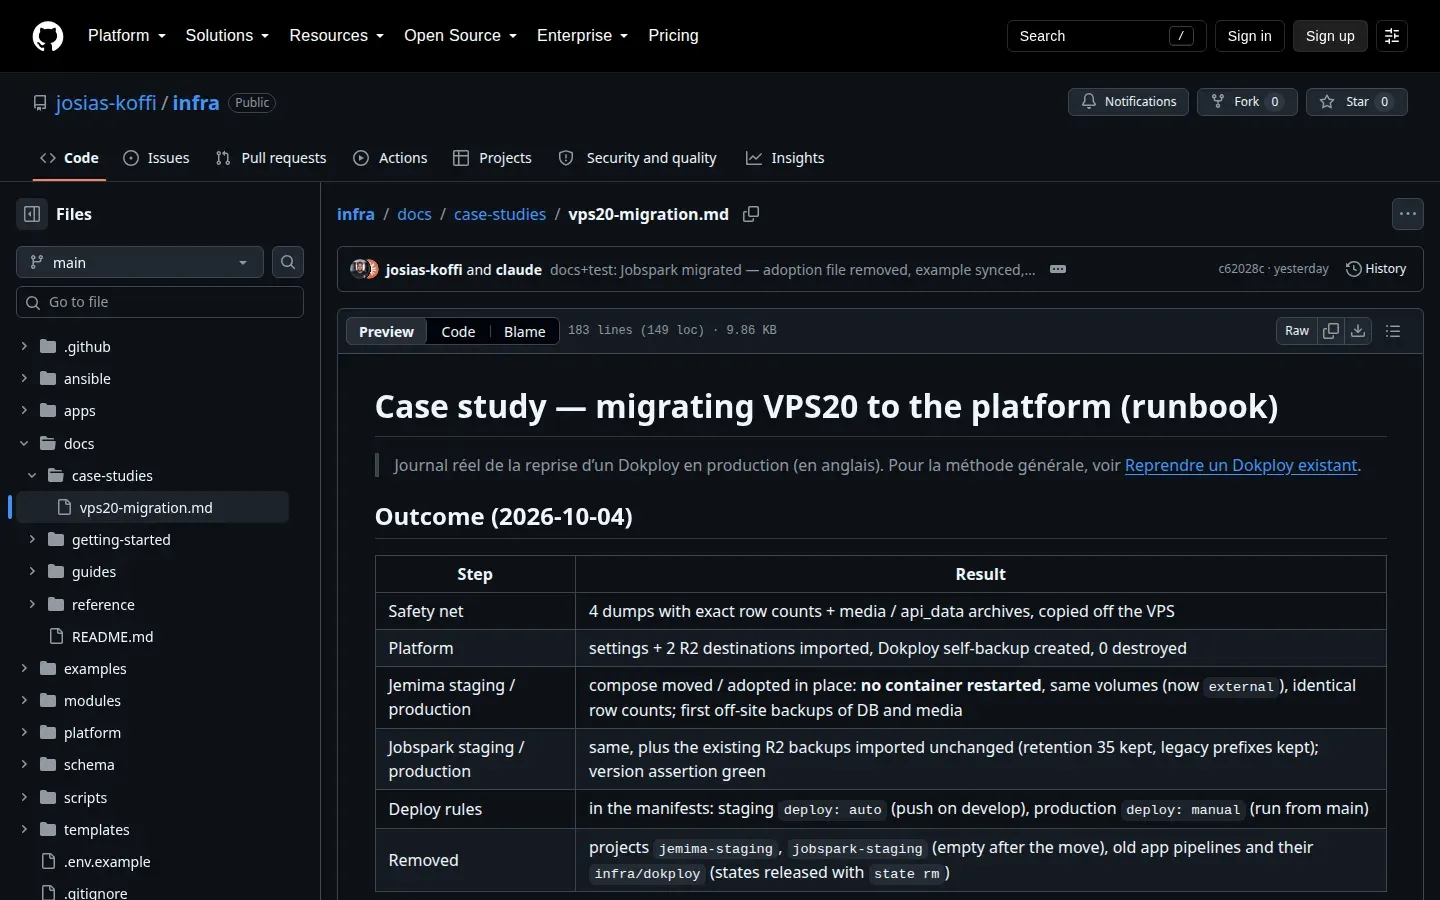This screenshot has width=1440, height=900.
Task: Open the more file actions ellipsis menu
Action: [1408, 214]
